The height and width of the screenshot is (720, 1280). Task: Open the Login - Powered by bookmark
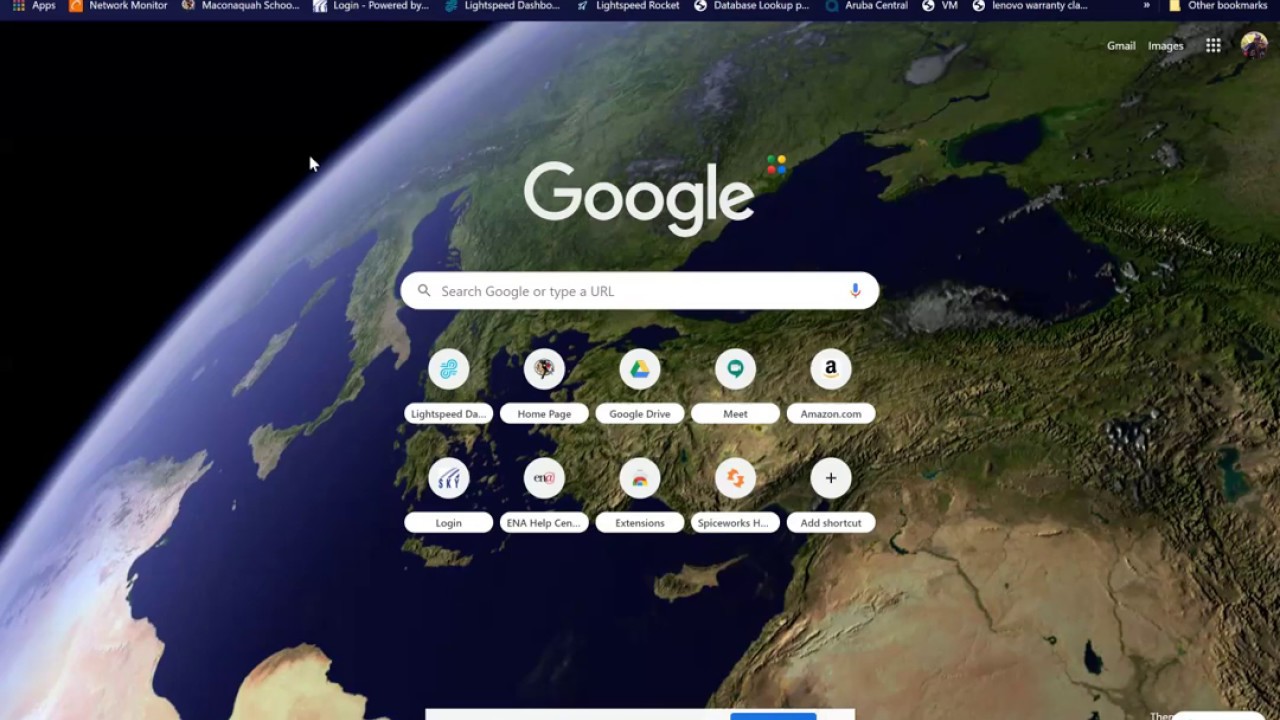coord(371,6)
